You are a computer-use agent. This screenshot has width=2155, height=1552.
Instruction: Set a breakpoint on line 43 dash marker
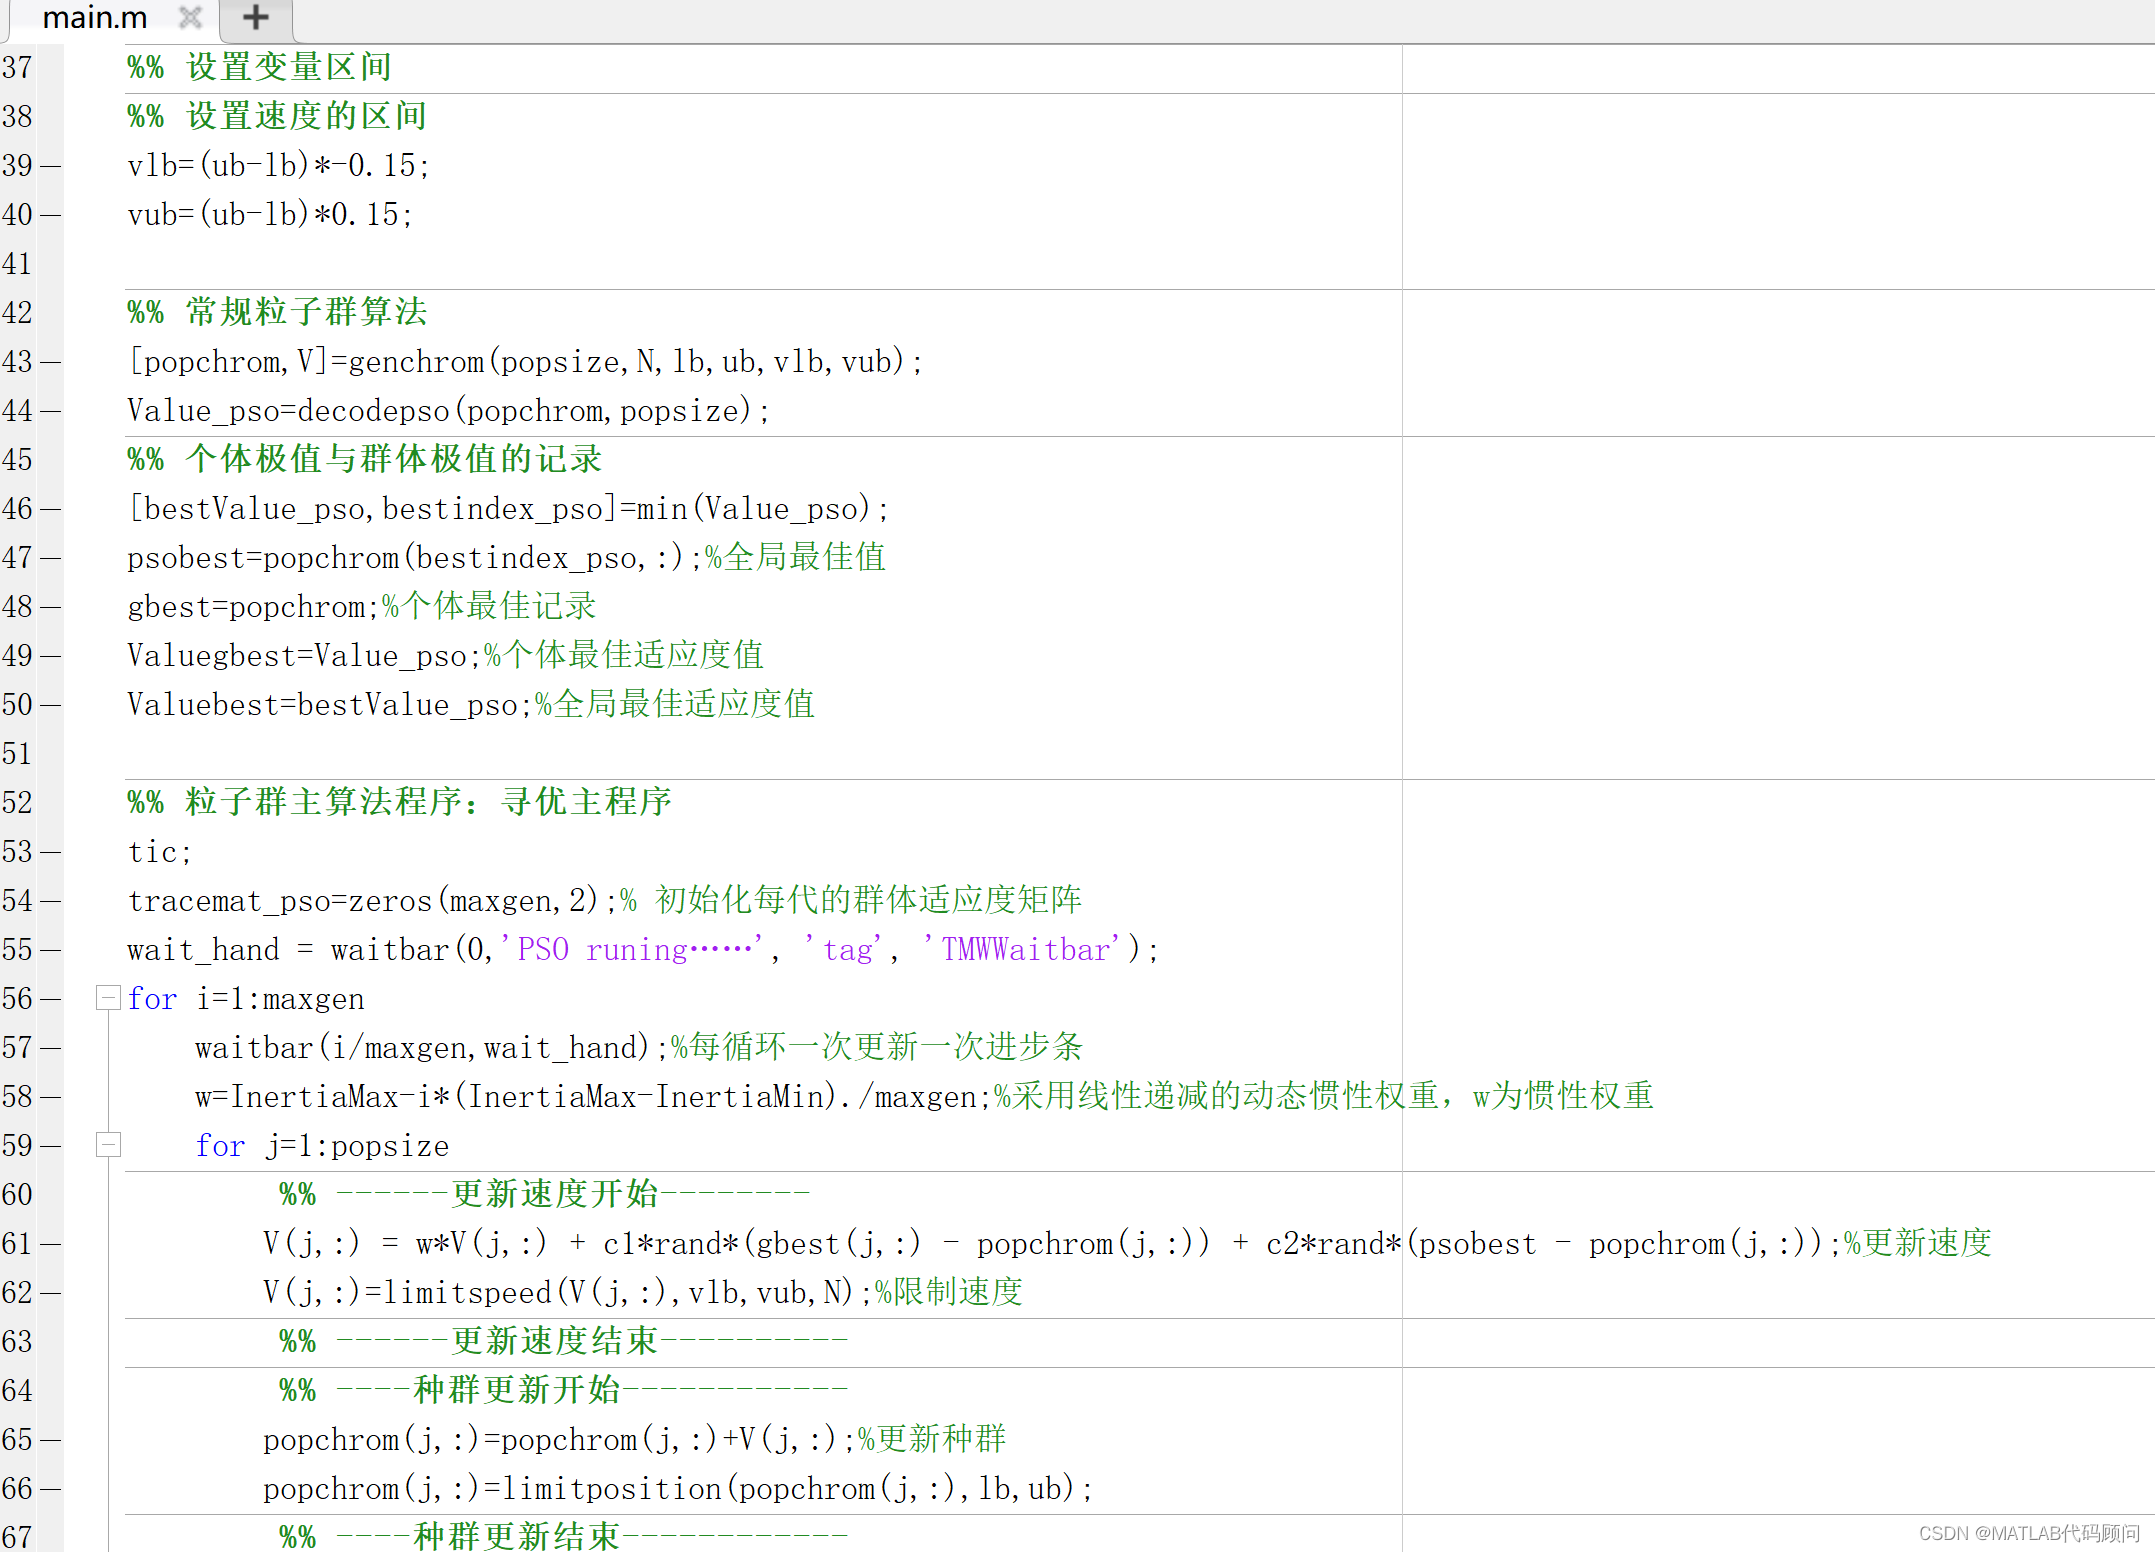[x=50, y=361]
